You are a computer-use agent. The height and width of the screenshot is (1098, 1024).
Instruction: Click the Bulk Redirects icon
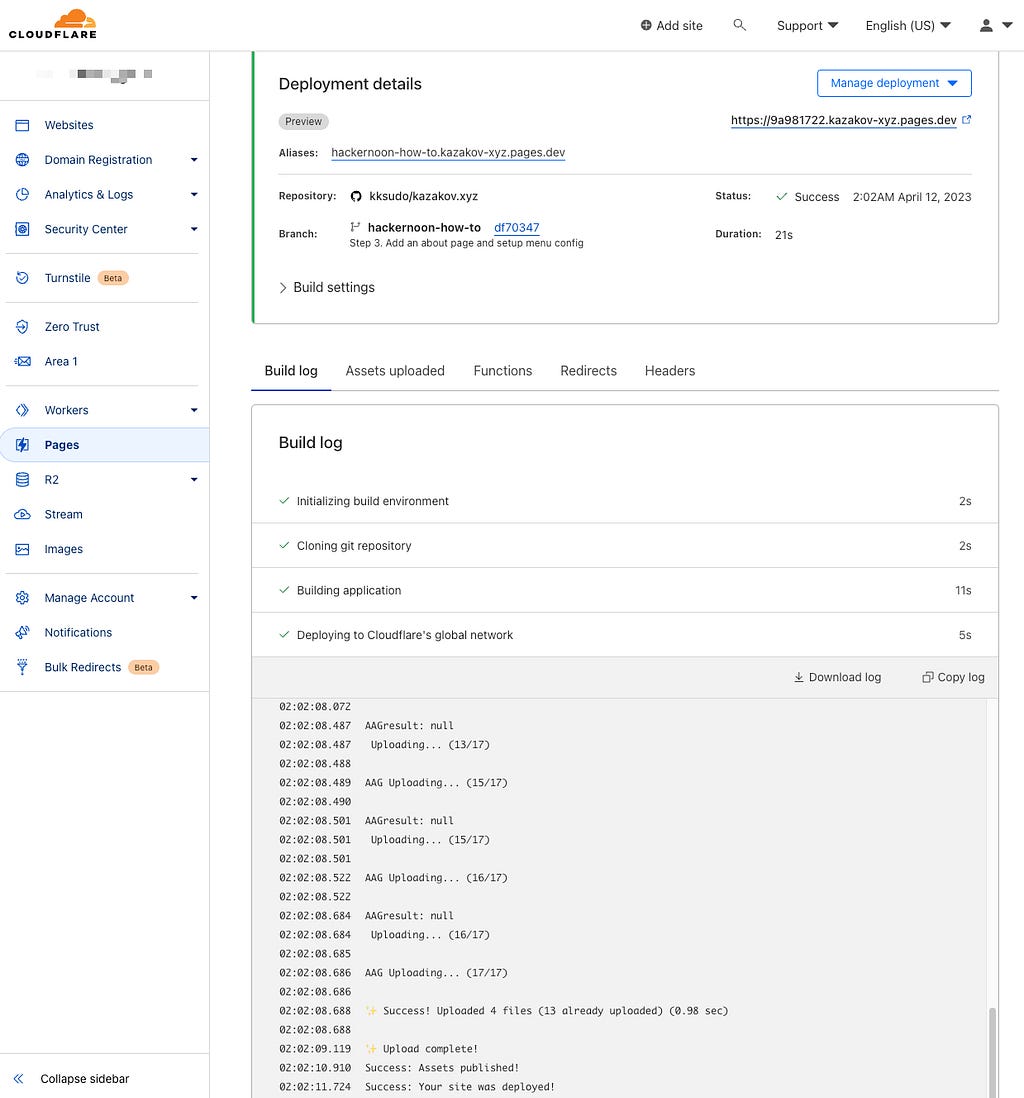[22, 667]
